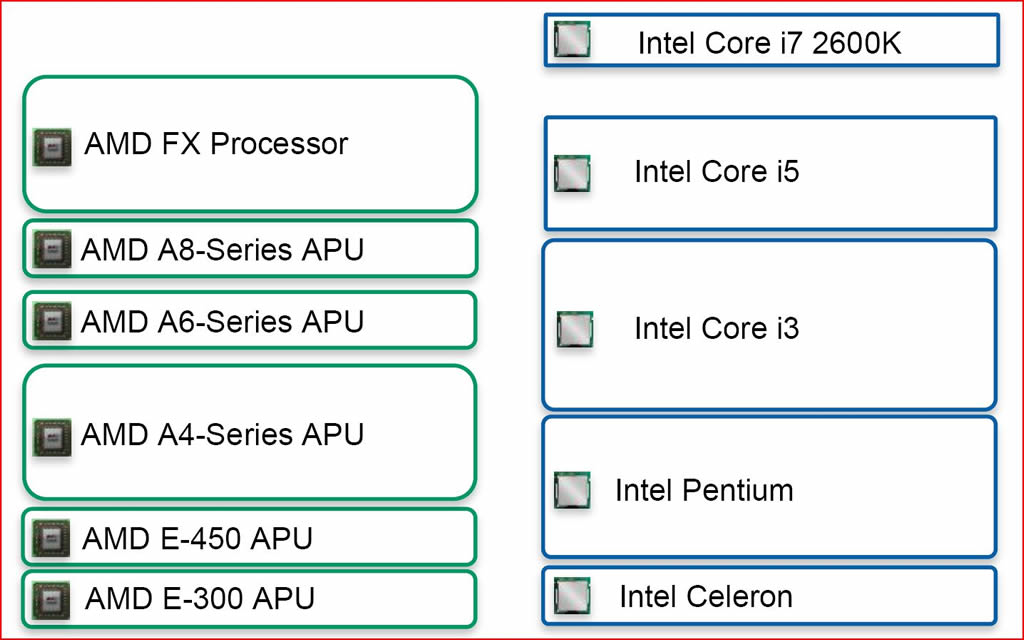Choose the AMD E-450 APU text
1024x640 pixels.
point(197,539)
